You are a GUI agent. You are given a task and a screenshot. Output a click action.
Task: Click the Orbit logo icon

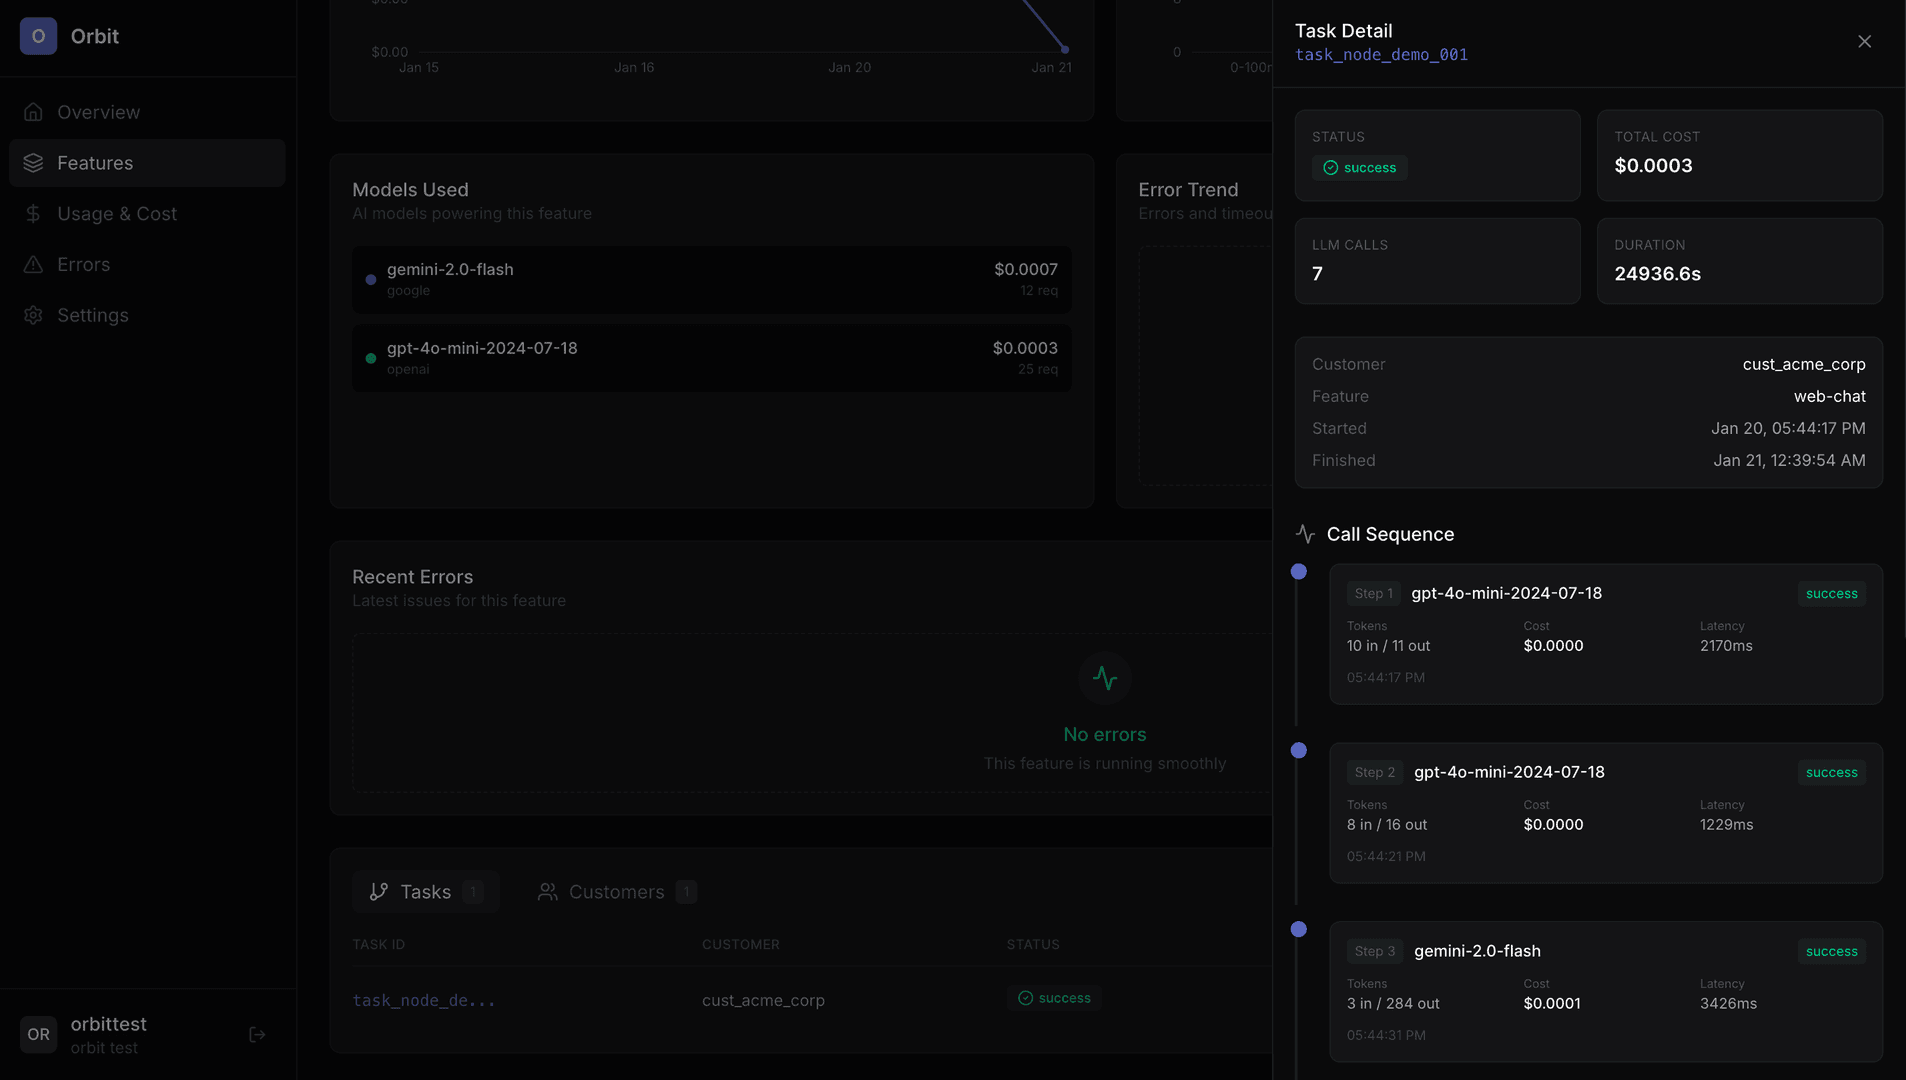[x=38, y=36]
